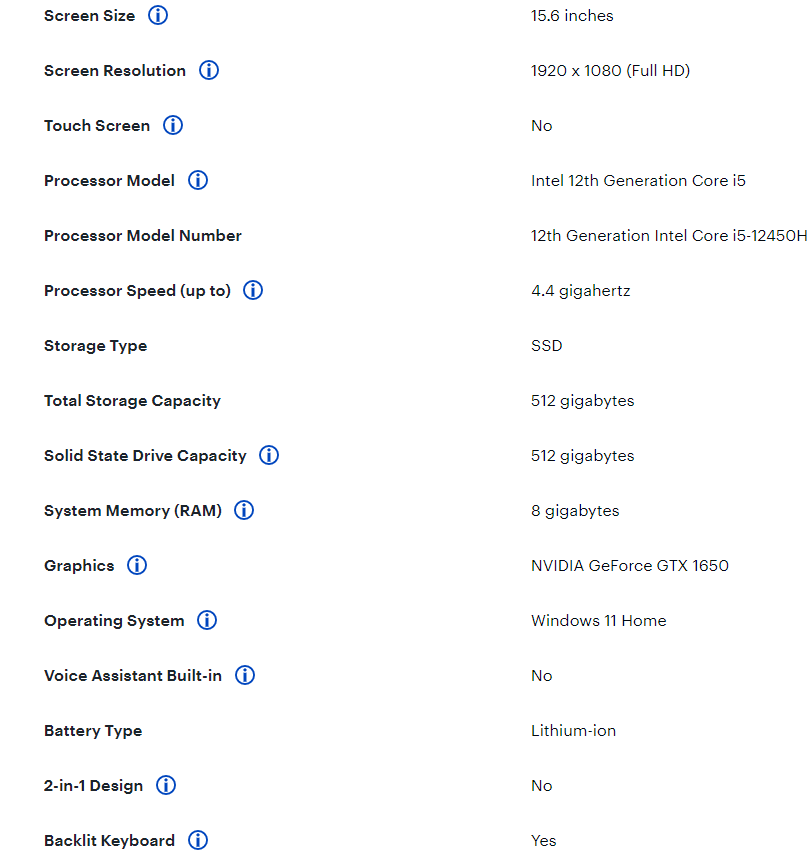Click the Windows 11 Home value
Viewport: 809px width, 861px height.
pos(598,621)
